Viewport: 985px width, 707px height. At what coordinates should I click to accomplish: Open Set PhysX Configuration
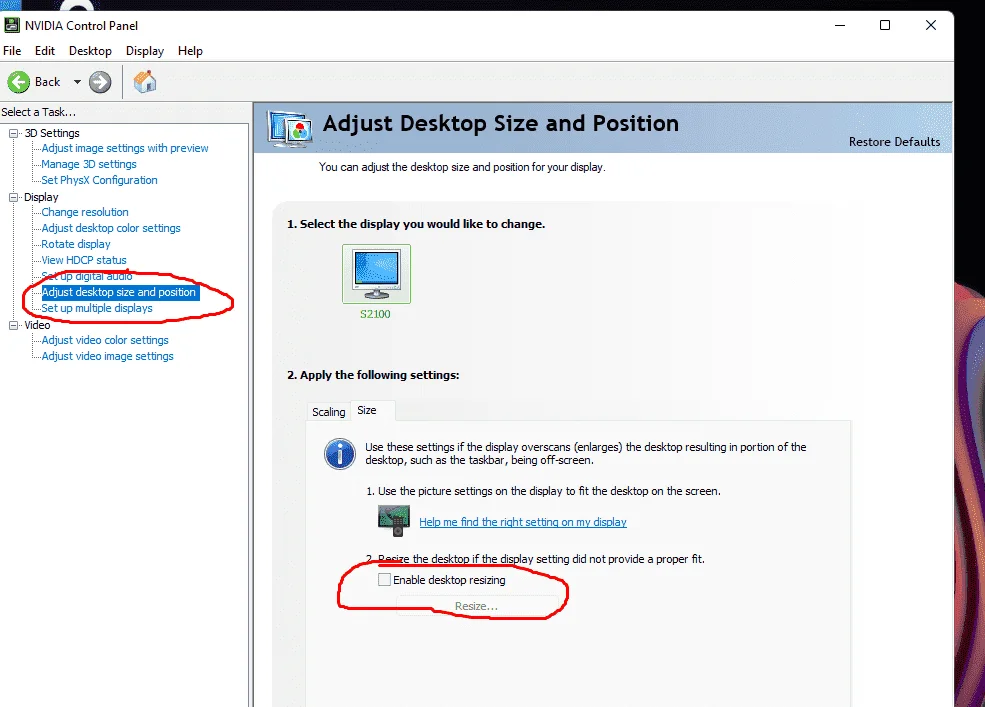pyautogui.click(x=99, y=180)
